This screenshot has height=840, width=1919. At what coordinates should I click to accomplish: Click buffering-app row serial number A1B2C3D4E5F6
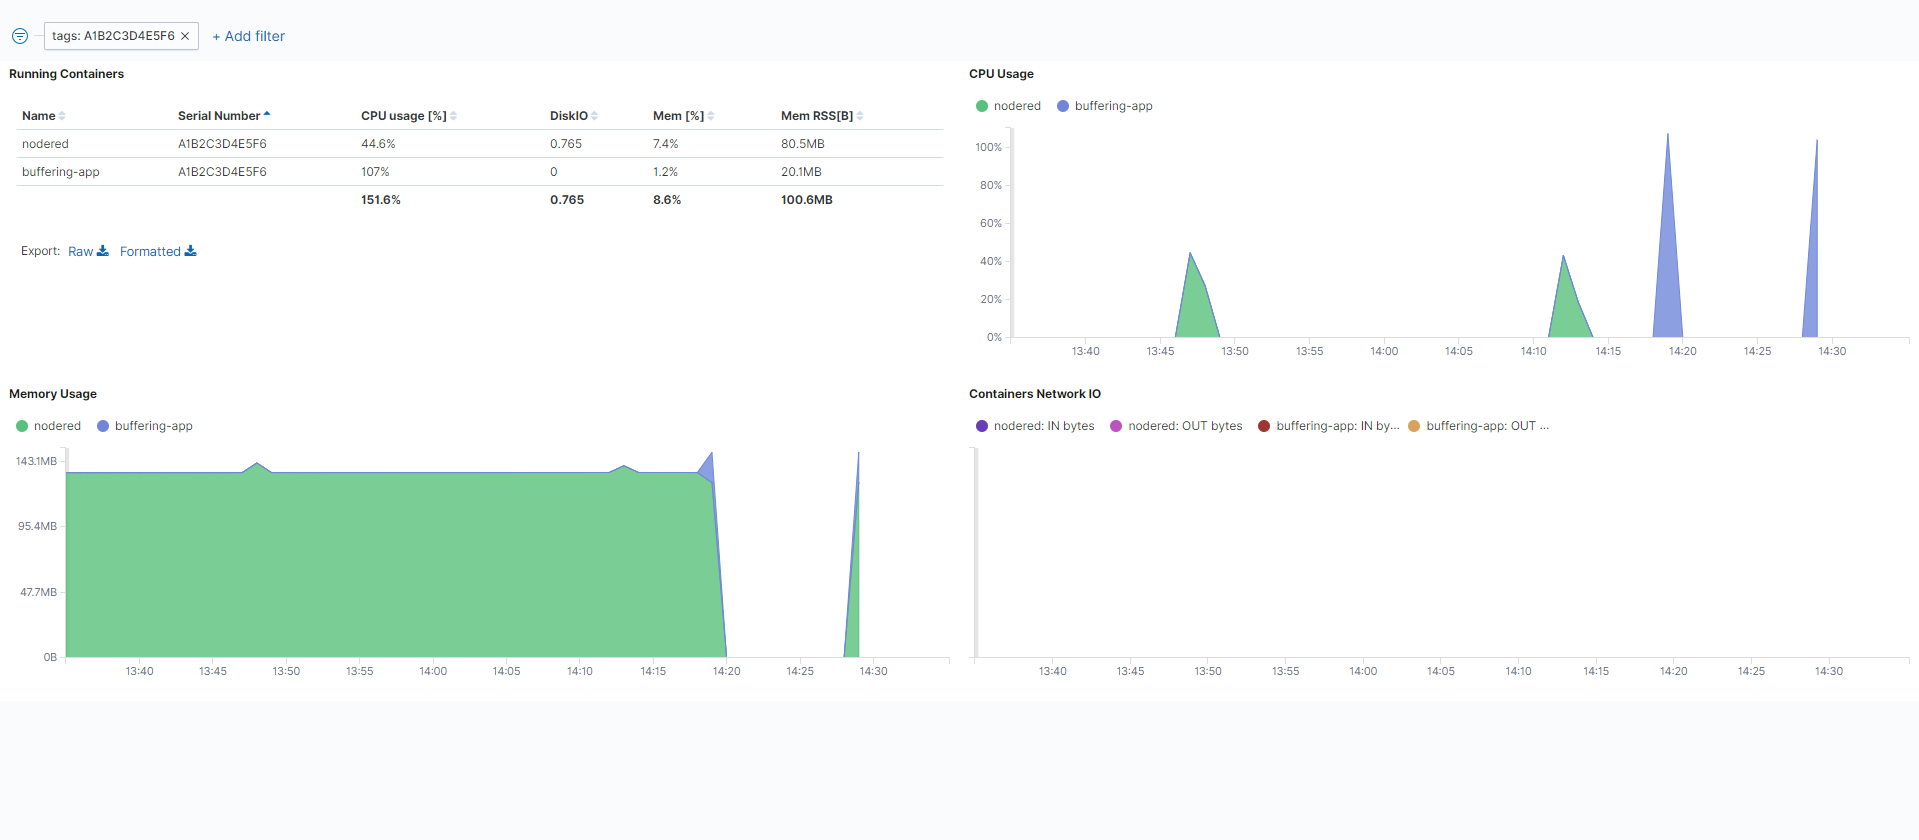tap(222, 172)
